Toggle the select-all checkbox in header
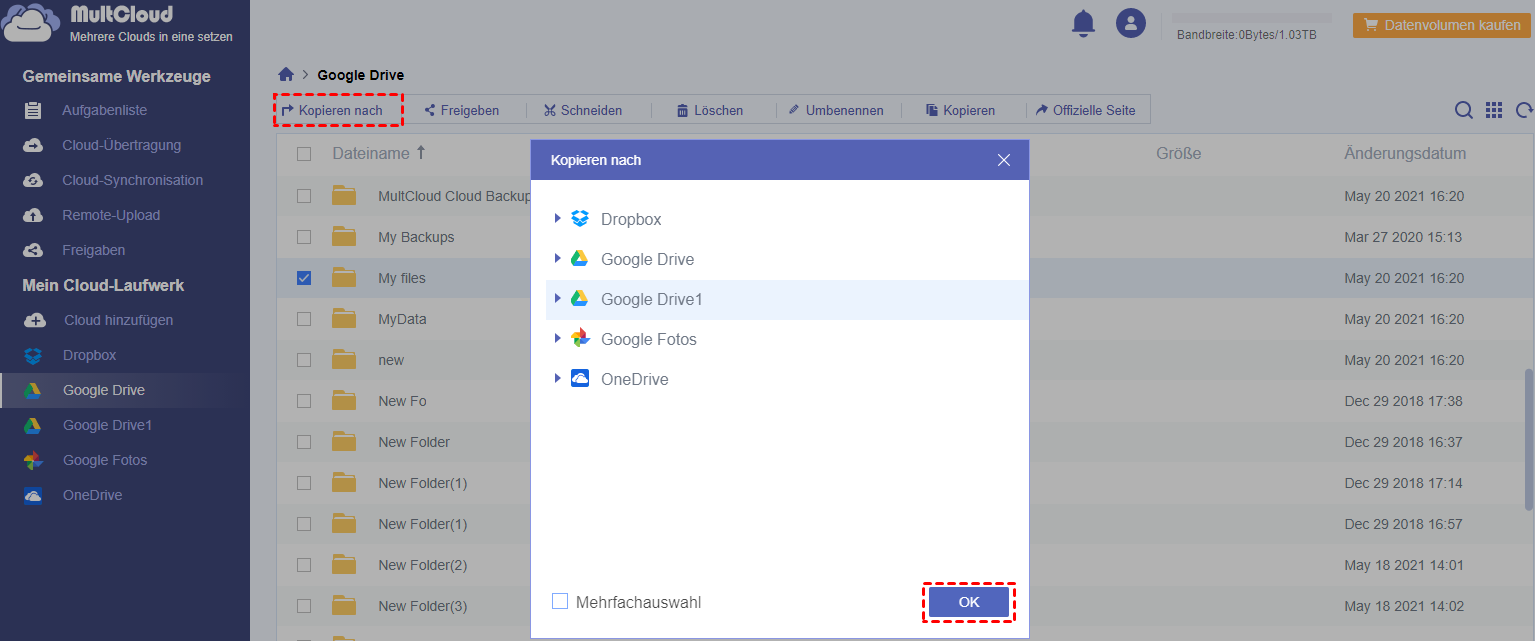 click(x=304, y=154)
